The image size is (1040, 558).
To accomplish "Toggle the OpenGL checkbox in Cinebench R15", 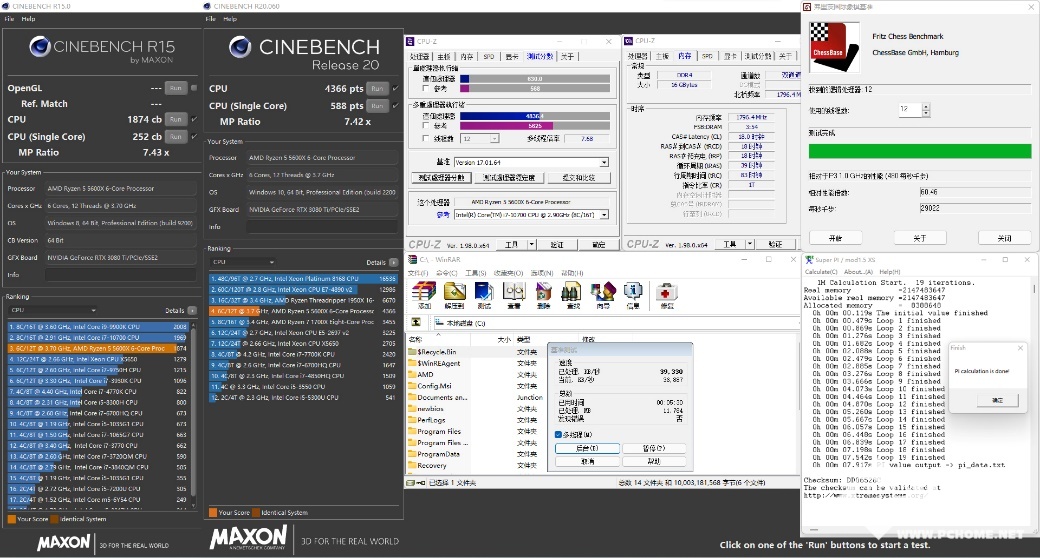I will tap(194, 88).
